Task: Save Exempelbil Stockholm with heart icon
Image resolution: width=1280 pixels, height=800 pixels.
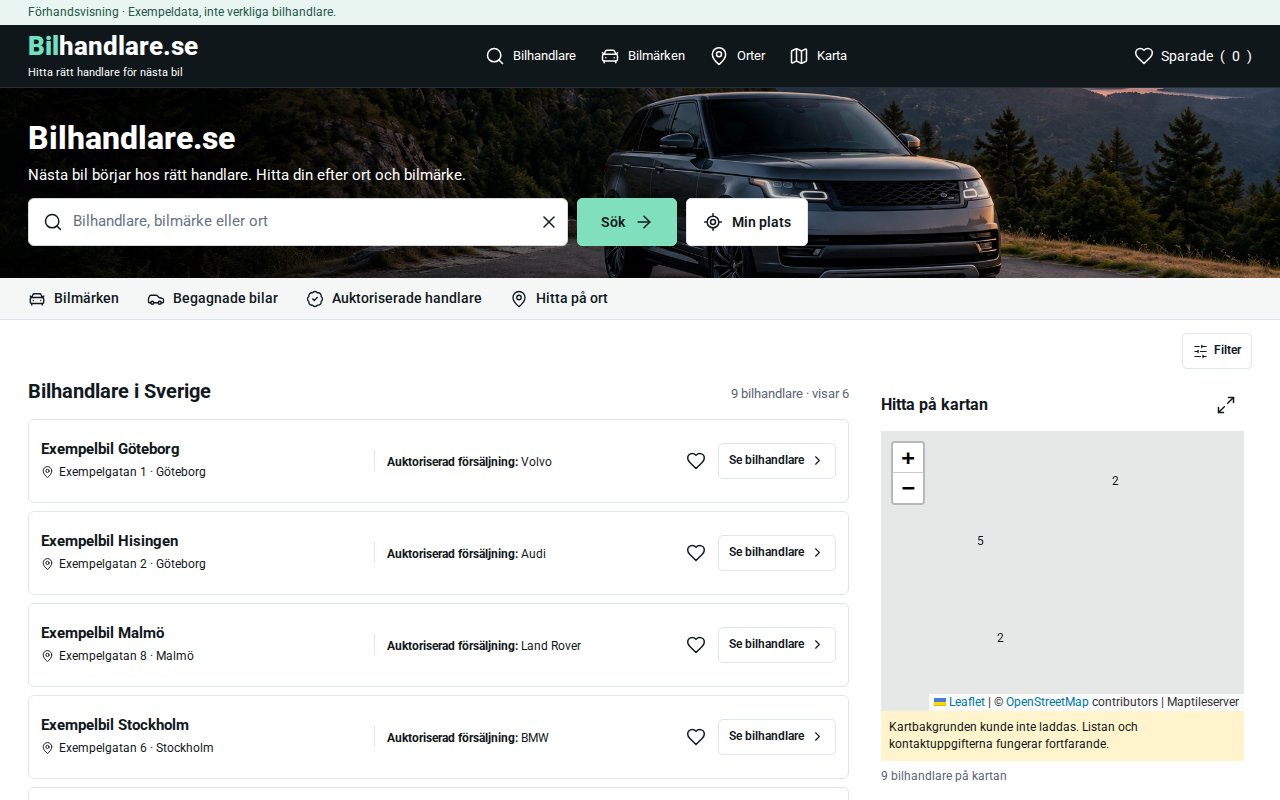Action: click(696, 737)
